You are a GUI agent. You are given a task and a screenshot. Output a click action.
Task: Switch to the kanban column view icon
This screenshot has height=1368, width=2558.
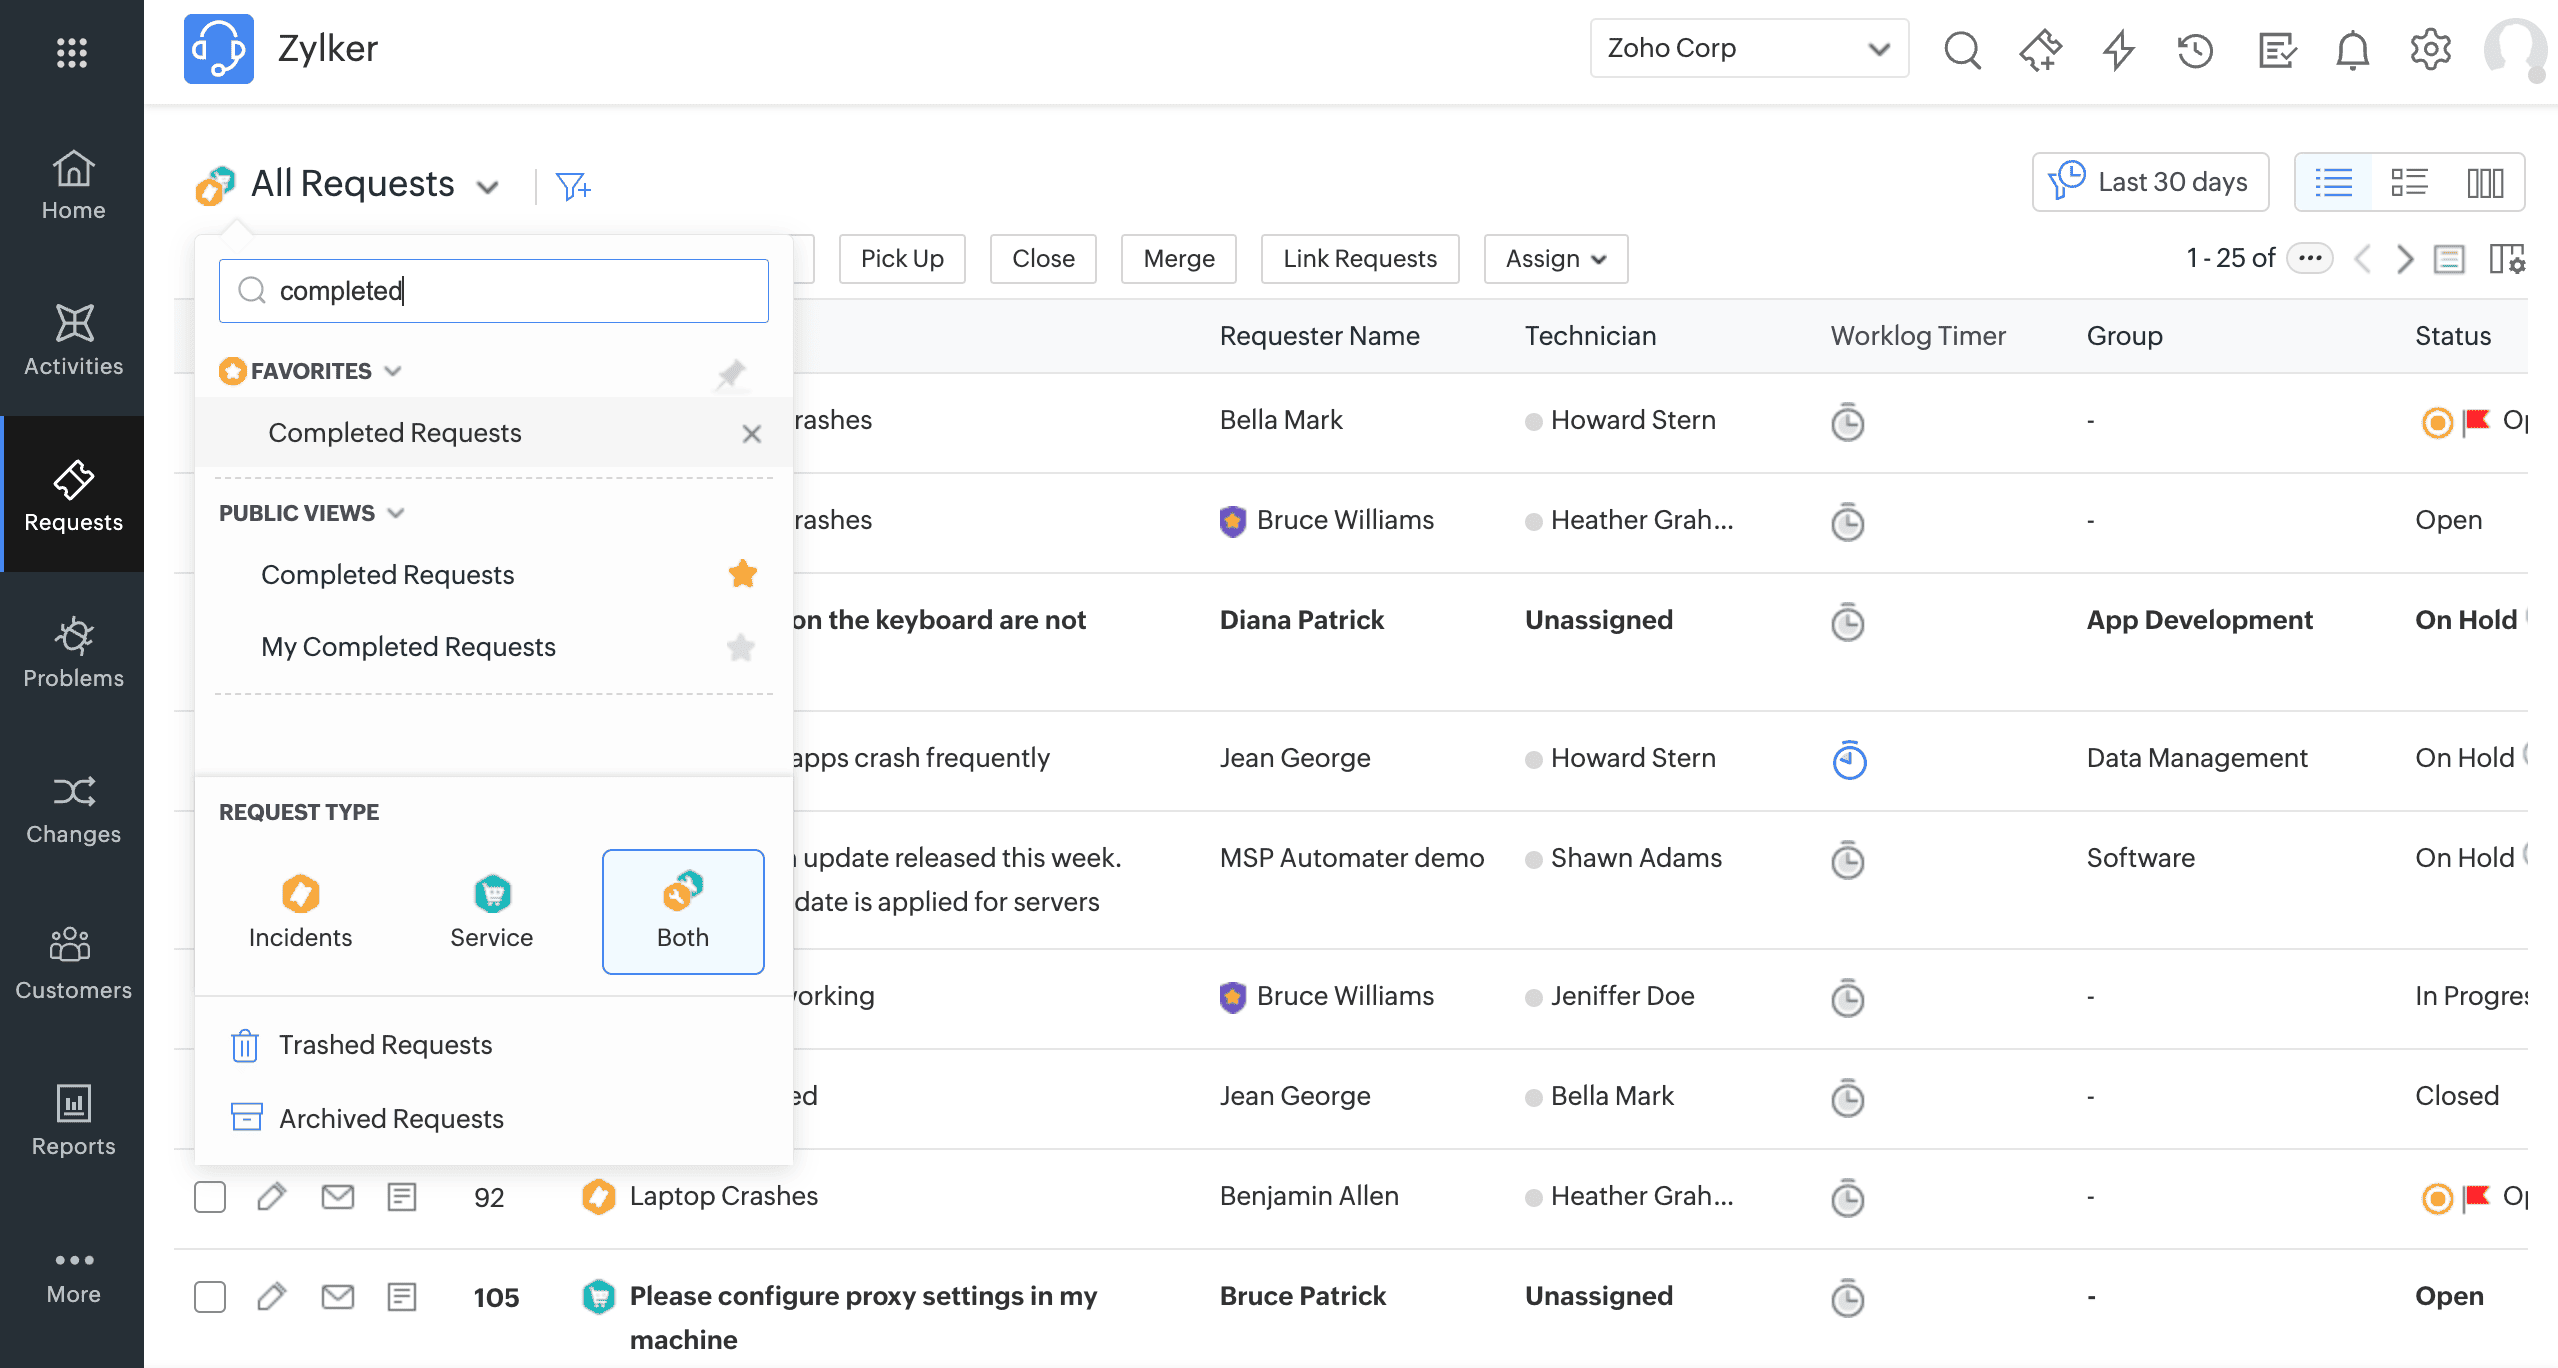tap(2484, 183)
